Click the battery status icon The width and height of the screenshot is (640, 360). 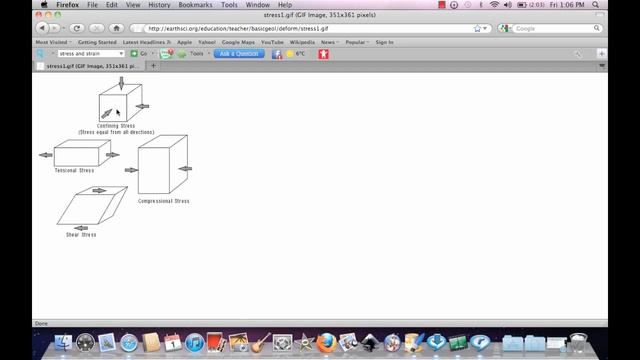tap(522, 5)
